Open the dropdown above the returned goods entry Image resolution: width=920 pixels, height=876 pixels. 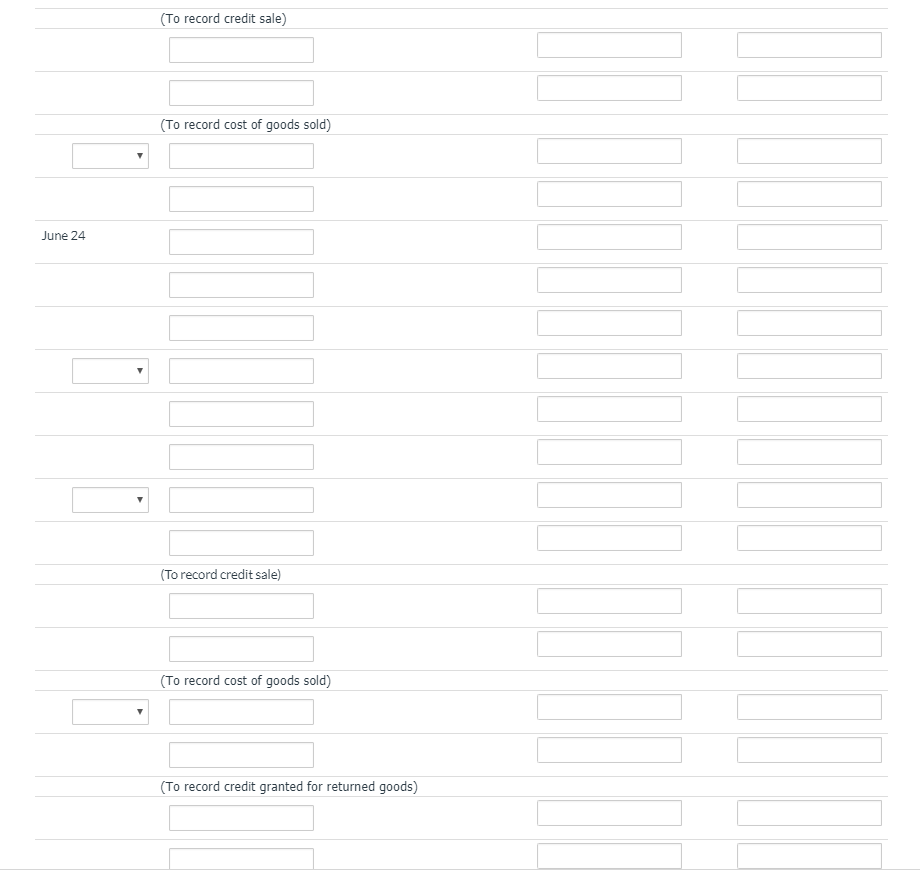(110, 711)
